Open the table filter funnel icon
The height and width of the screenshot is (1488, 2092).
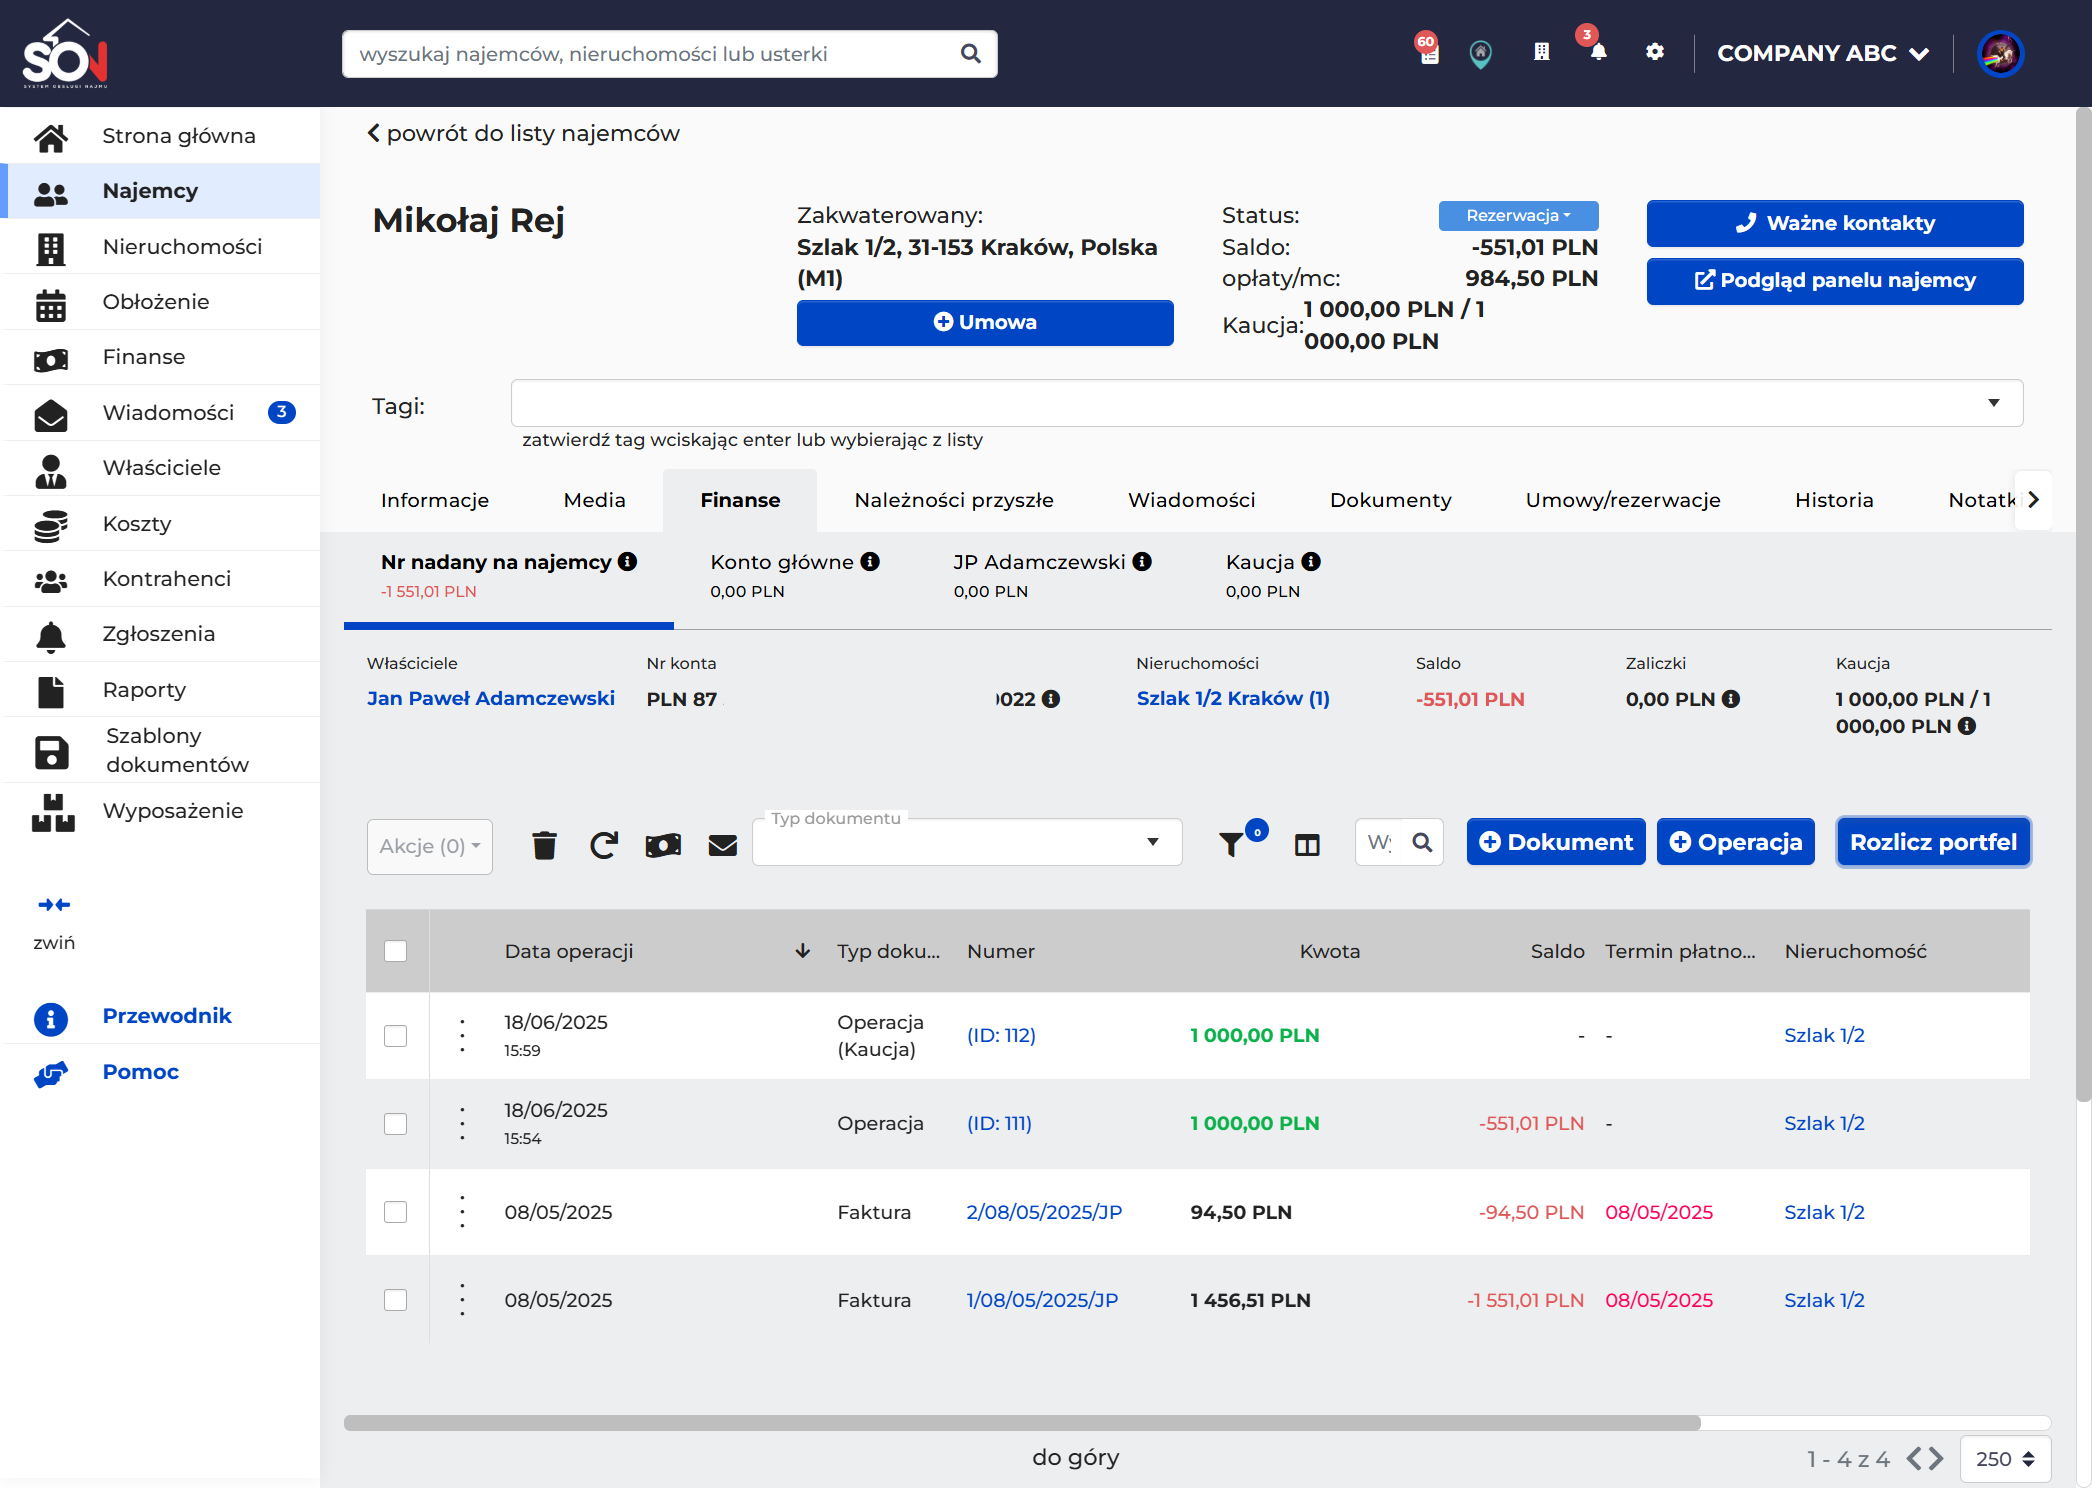click(x=1232, y=846)
